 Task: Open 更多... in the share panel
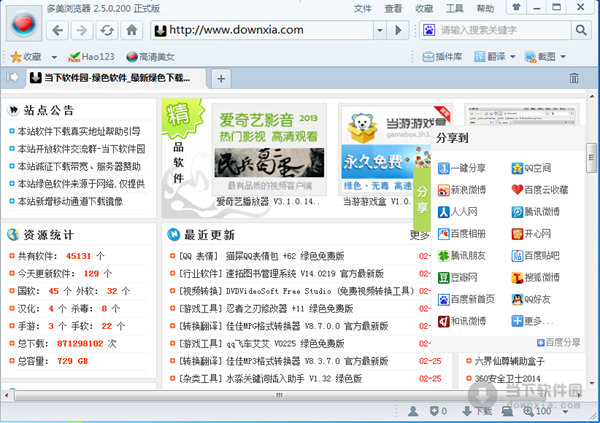(x=533, y=321)
